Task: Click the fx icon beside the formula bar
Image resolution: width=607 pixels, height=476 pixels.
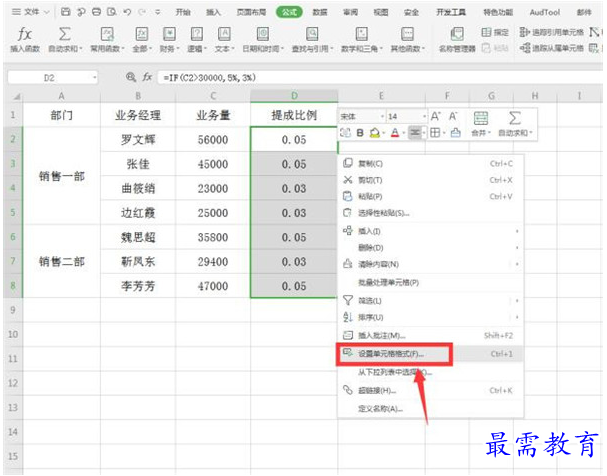Action: coord(147,77)
